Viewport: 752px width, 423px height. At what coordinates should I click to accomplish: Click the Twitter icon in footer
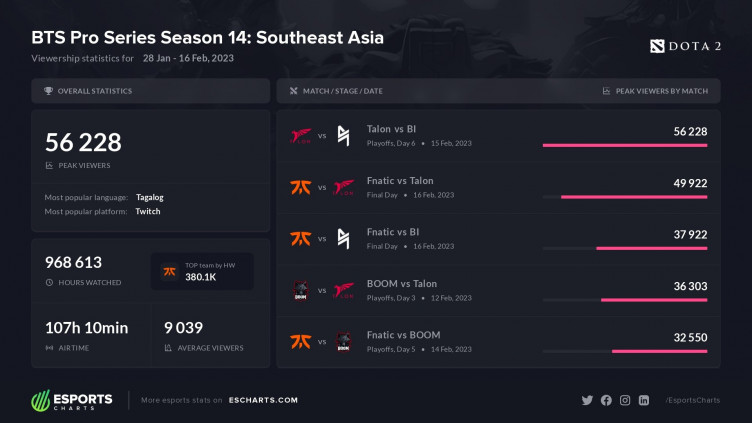point(588,400)
